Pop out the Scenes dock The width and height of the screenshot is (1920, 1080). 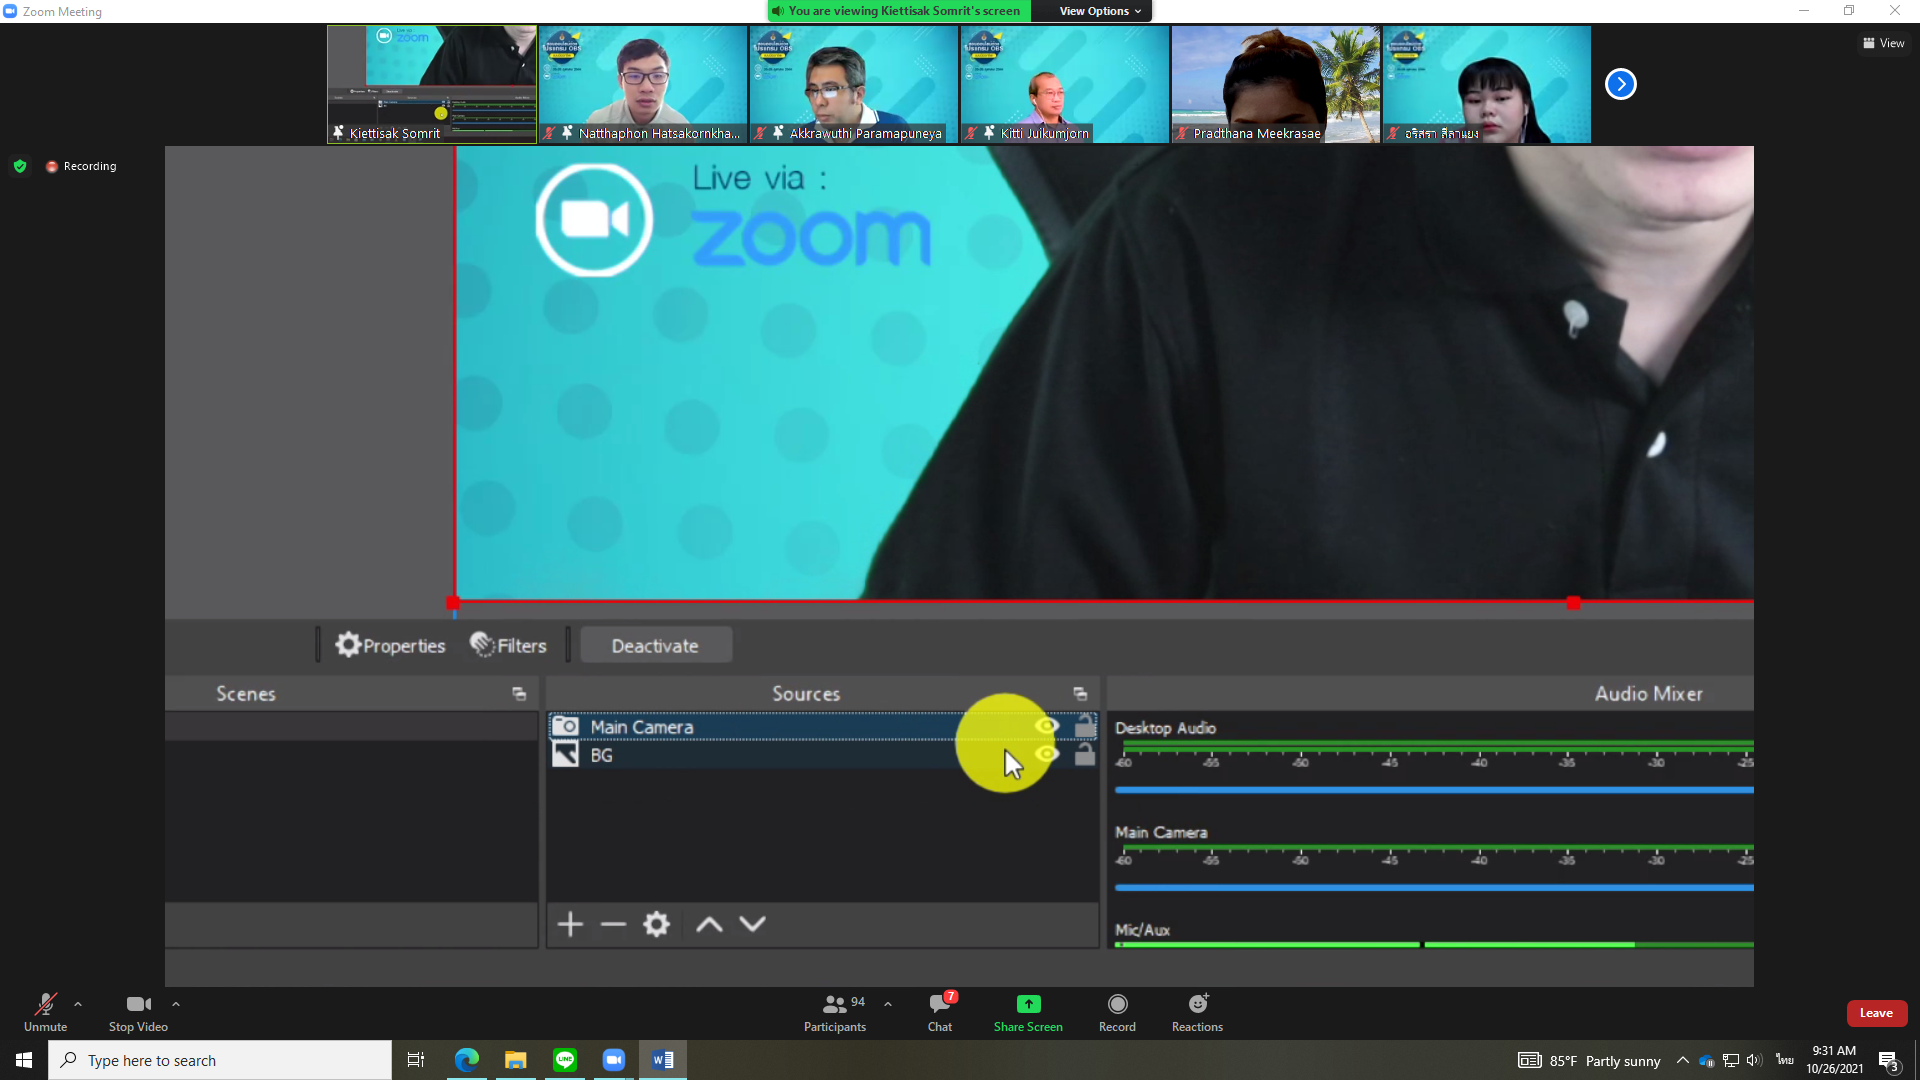coord(519,693)
